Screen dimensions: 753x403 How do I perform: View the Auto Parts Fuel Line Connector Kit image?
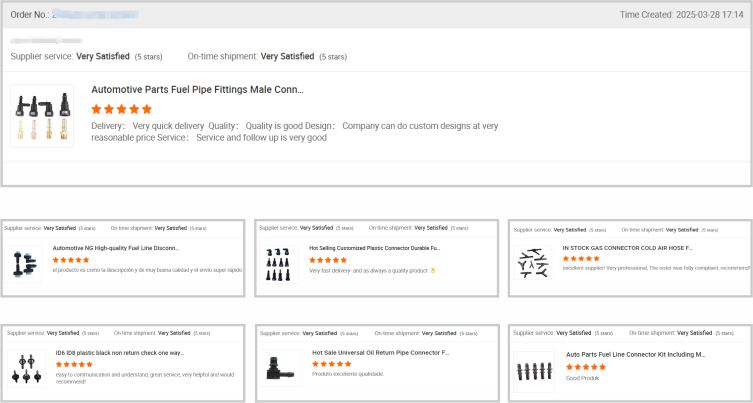tap(534, 371)
